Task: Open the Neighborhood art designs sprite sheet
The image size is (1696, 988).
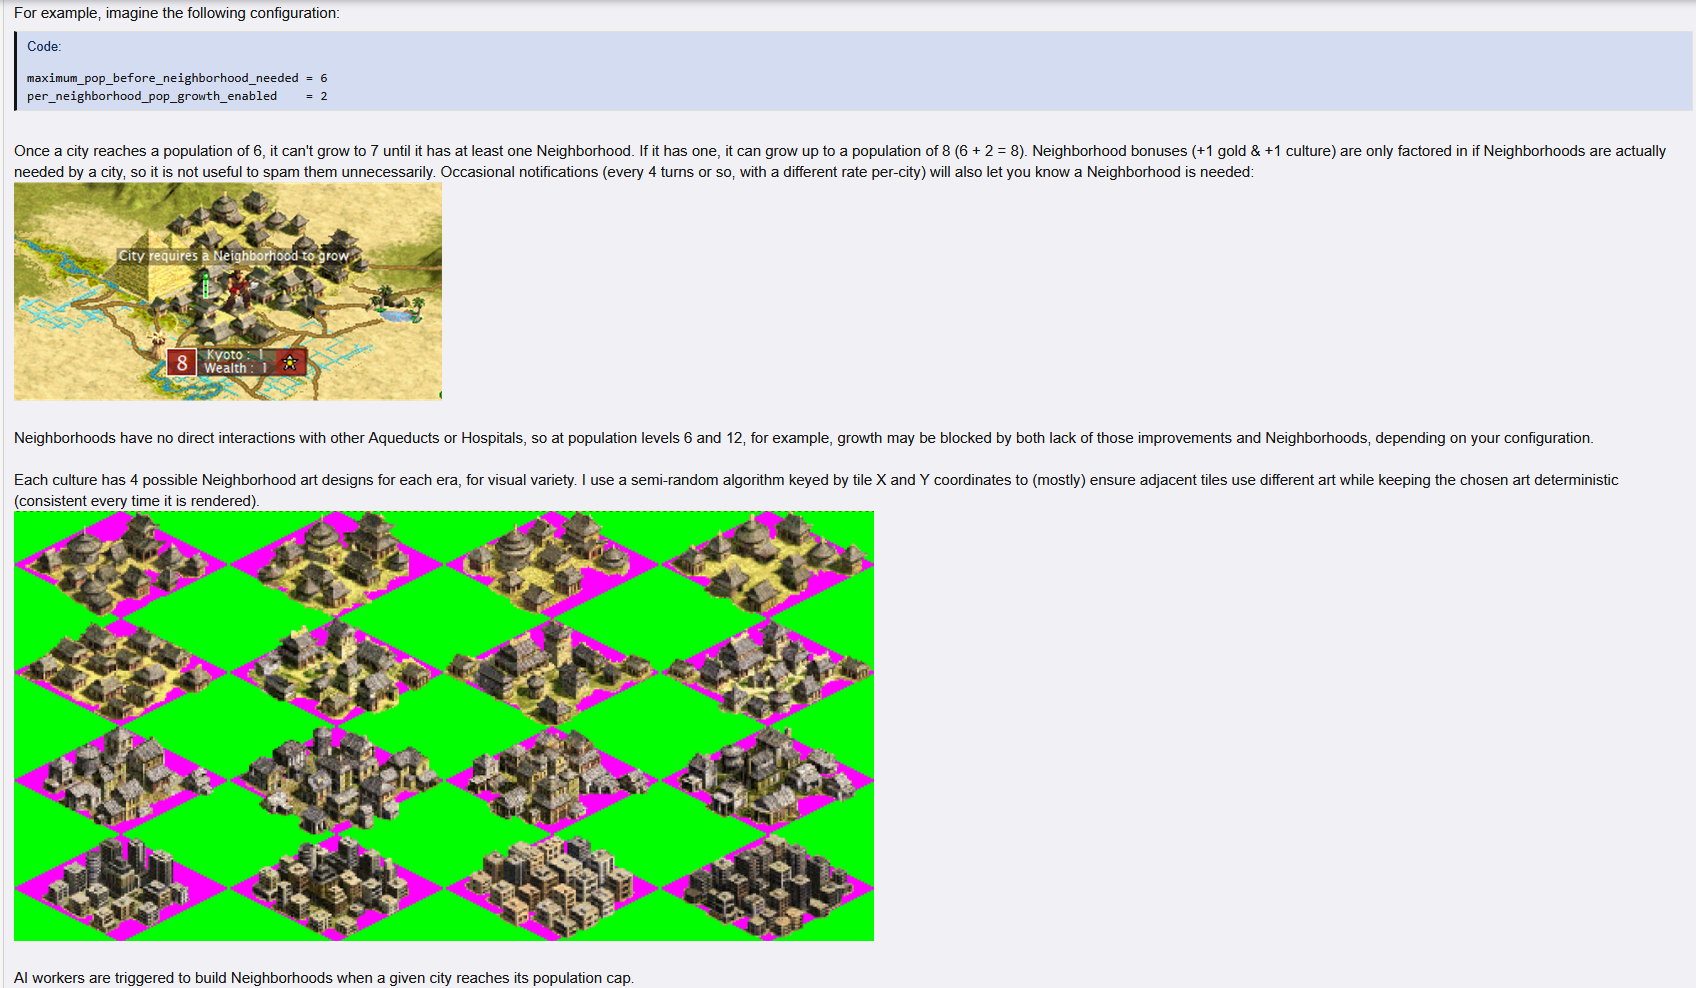Action: [444, 726]
